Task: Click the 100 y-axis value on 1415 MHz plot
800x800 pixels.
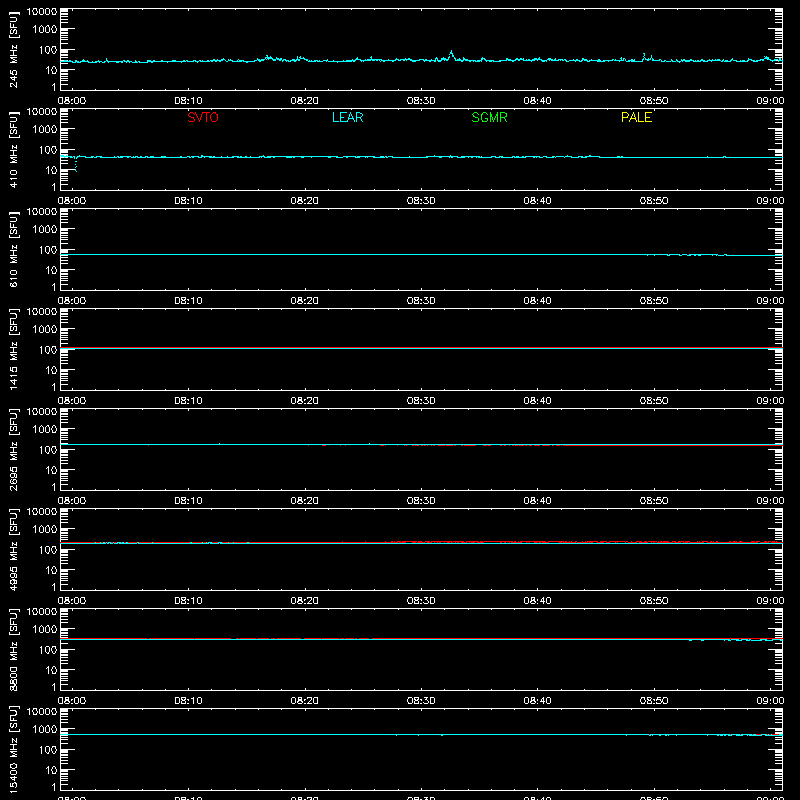Action: [x=48, y=350]
